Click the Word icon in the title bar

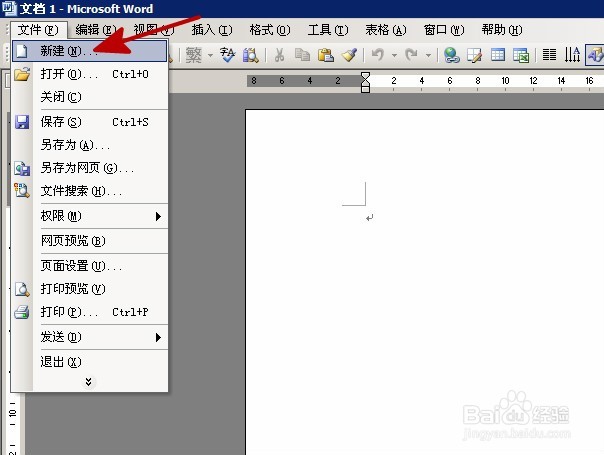tap(8, 8)
